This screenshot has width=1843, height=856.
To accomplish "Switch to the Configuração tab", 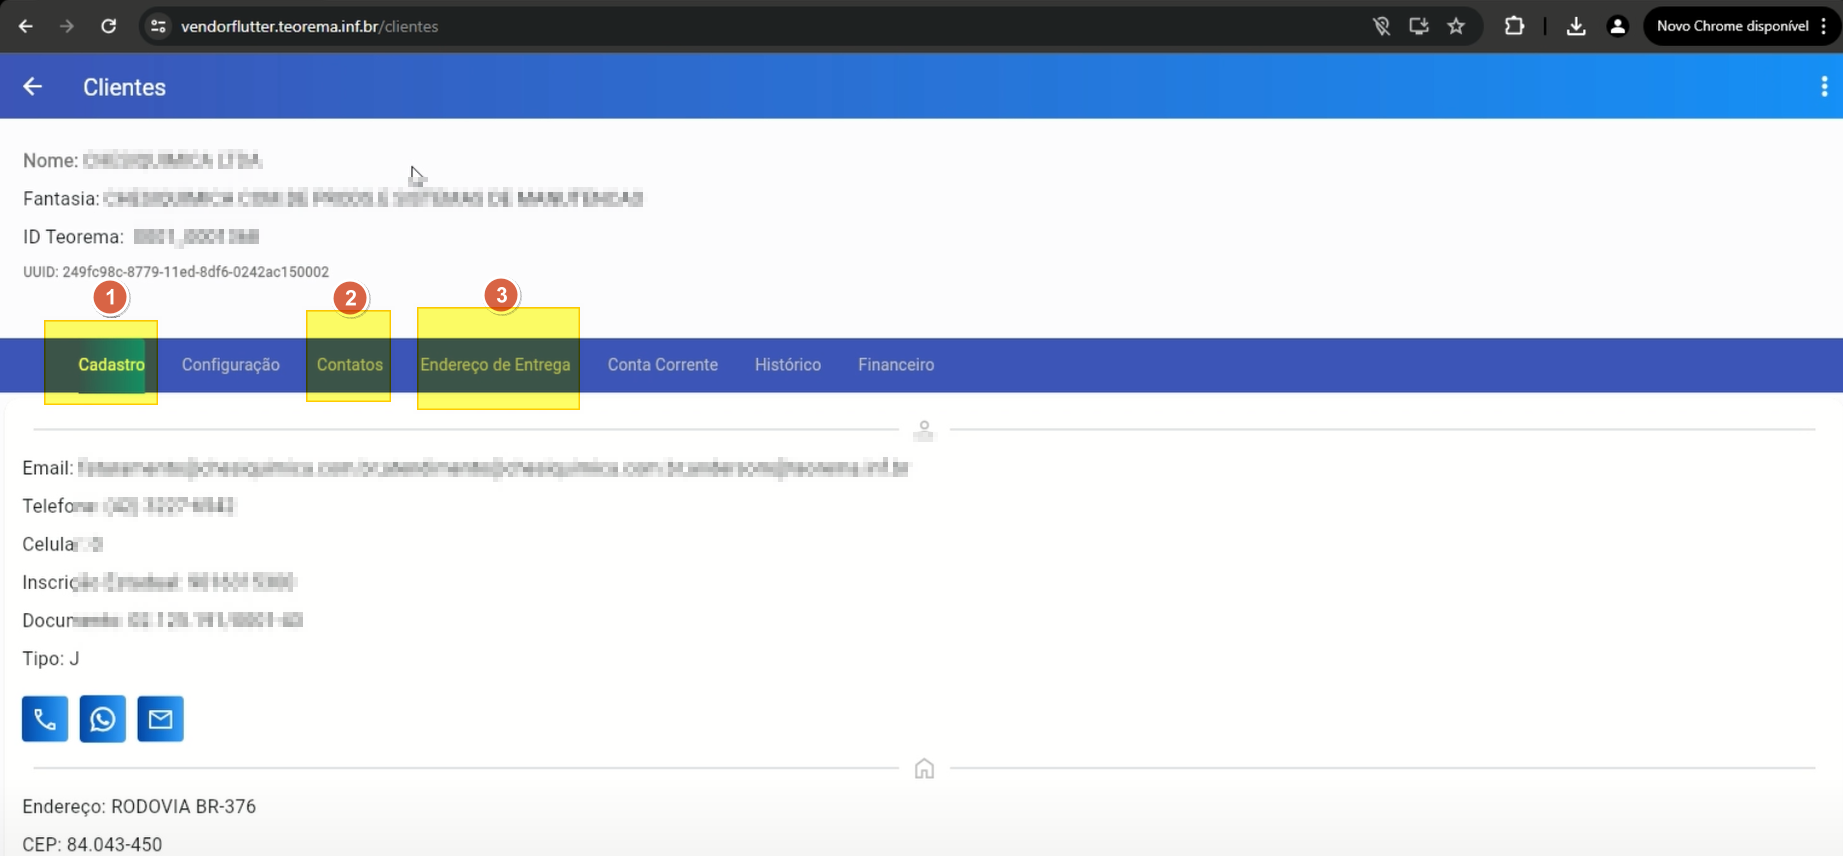I will 231,365.
